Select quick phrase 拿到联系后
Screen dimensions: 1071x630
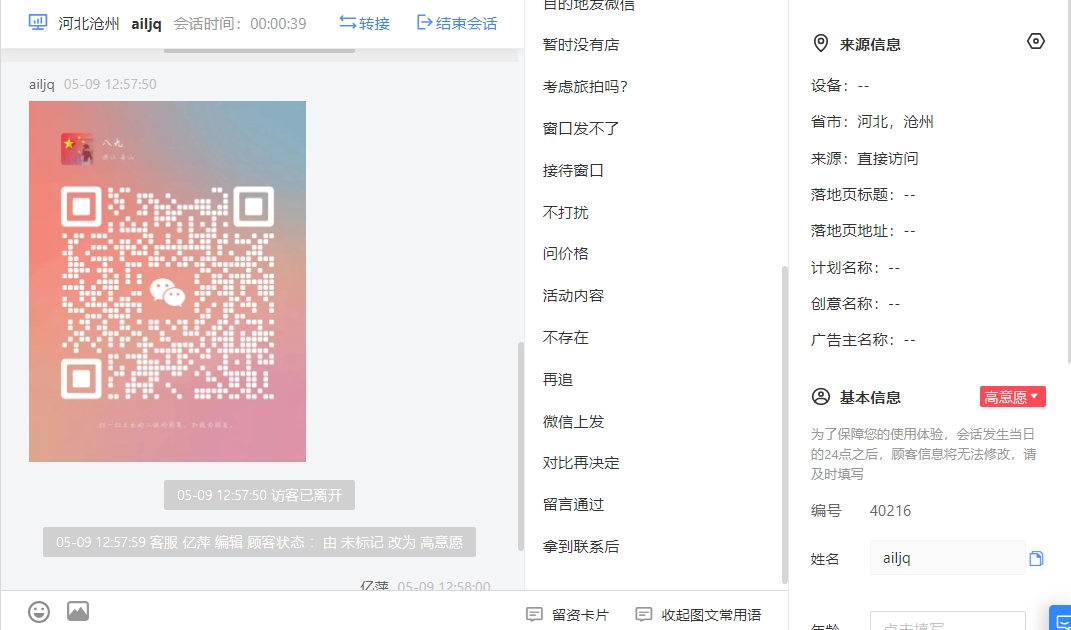581,547
